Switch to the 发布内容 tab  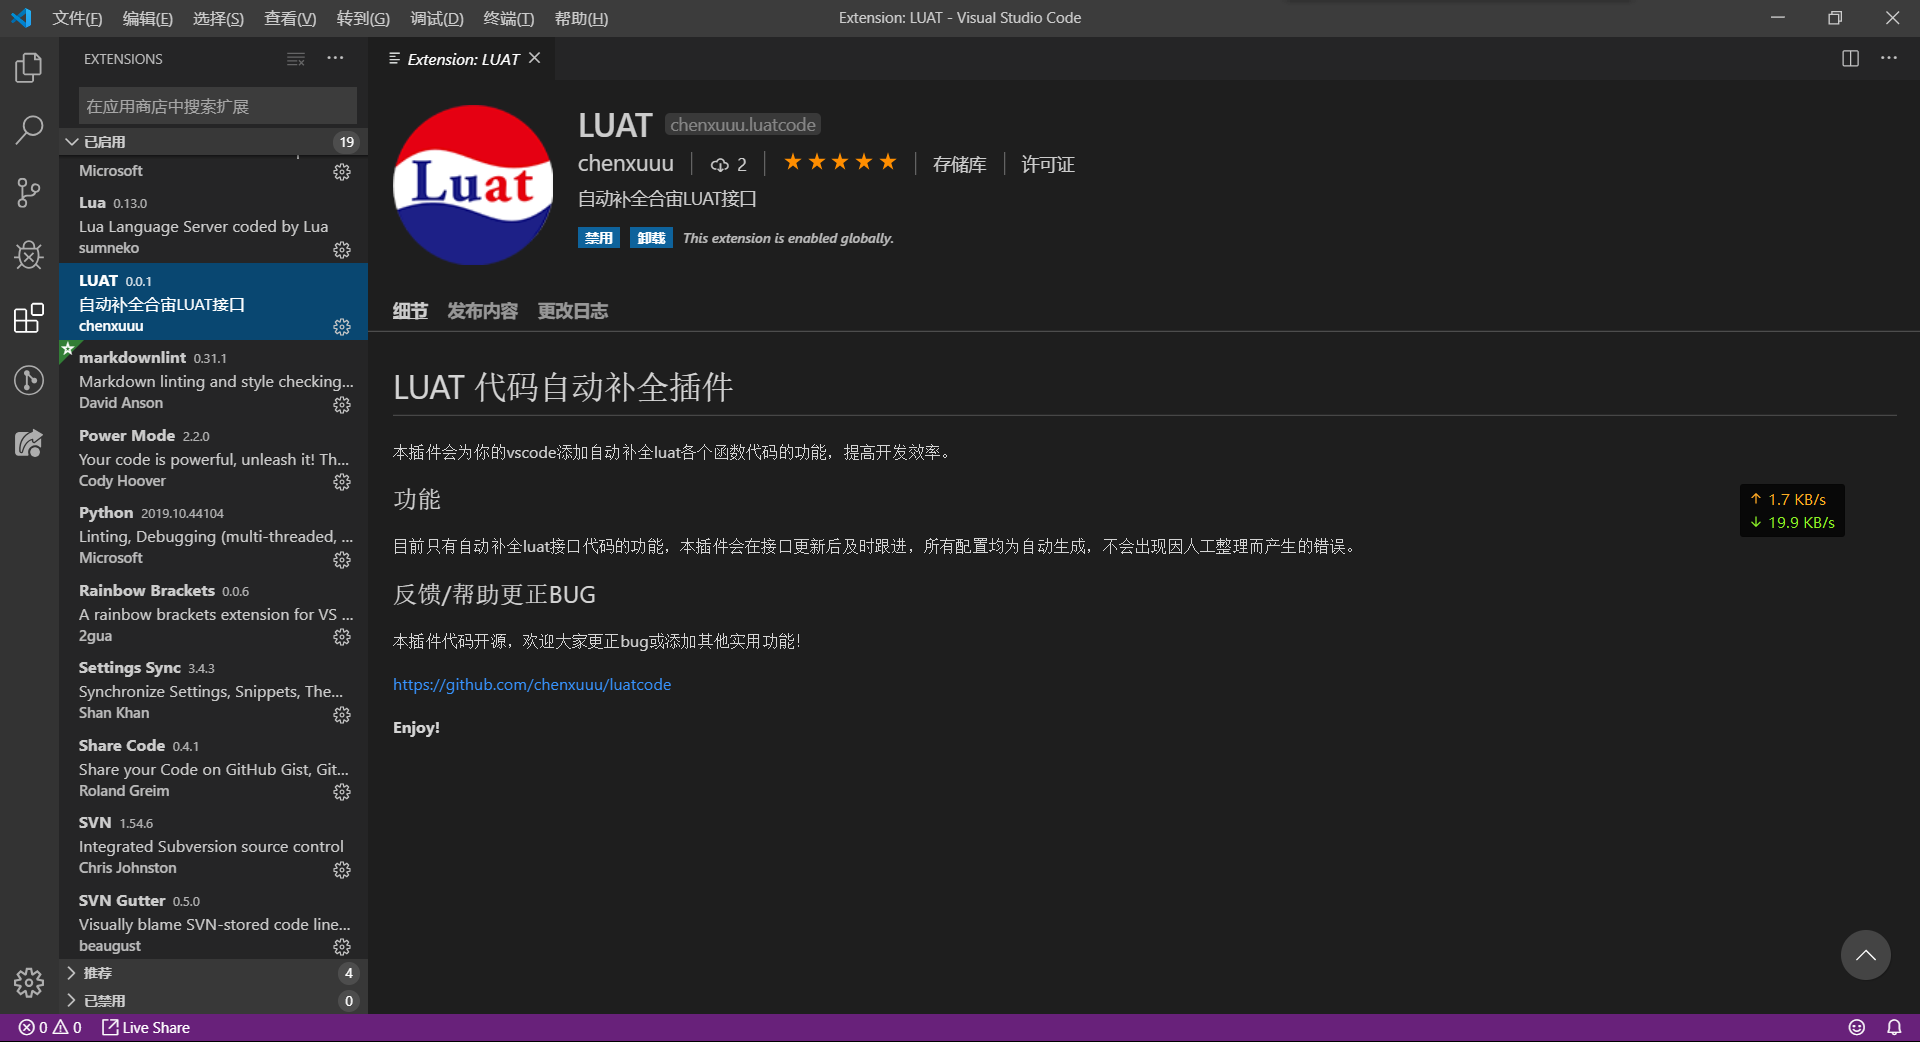[x=482, y=311]
